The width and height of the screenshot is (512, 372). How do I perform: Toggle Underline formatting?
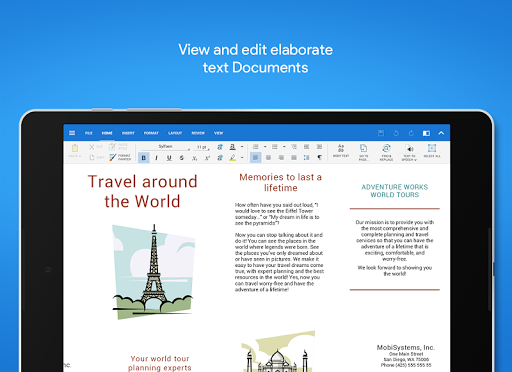tap(169, 158)
